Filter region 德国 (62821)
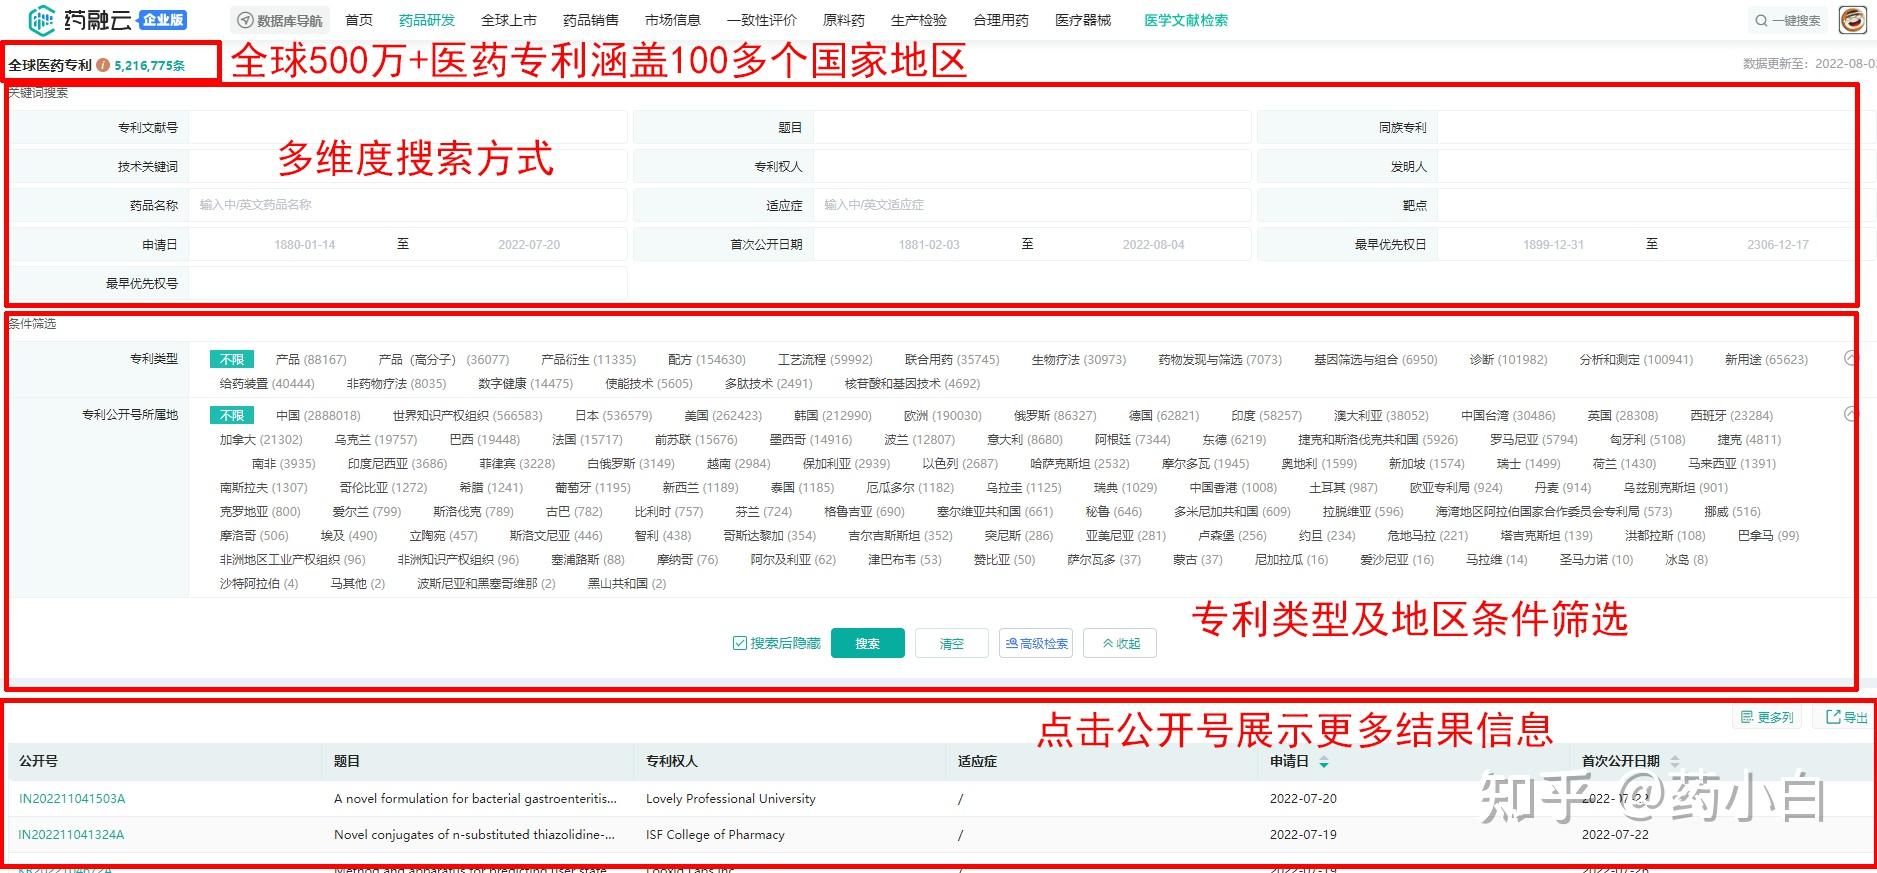The width and height of the screenshot is (1877, 873). [1164, 415]
